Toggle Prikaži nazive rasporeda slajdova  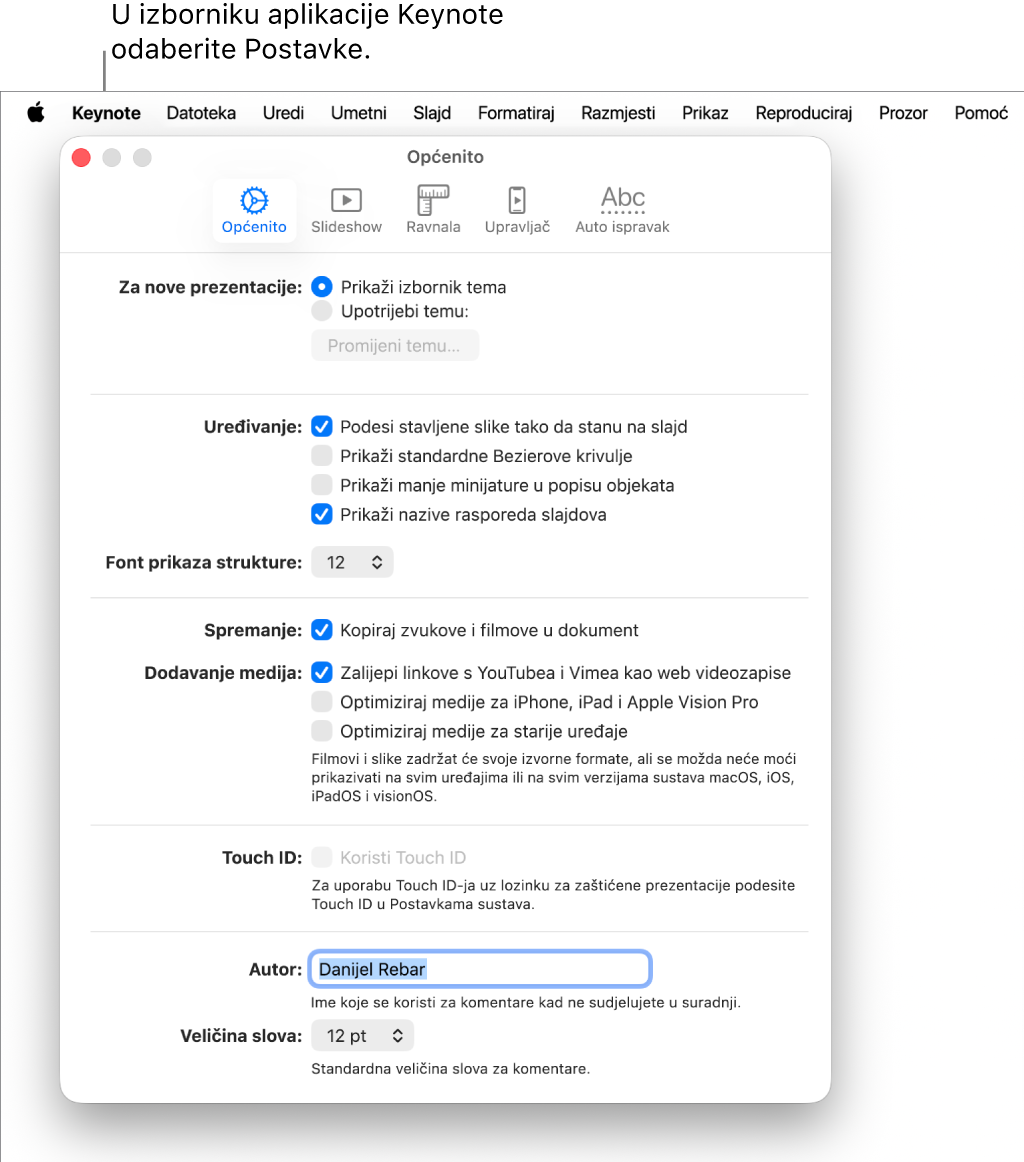click(322, 514)
